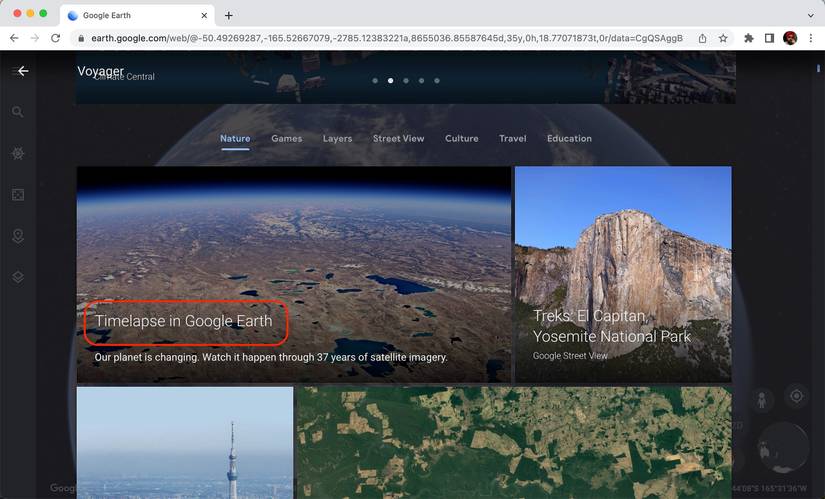Open Timelapse in Google Earth story
The width and height of the screenshot is (825, 499).
pos(294,274)
